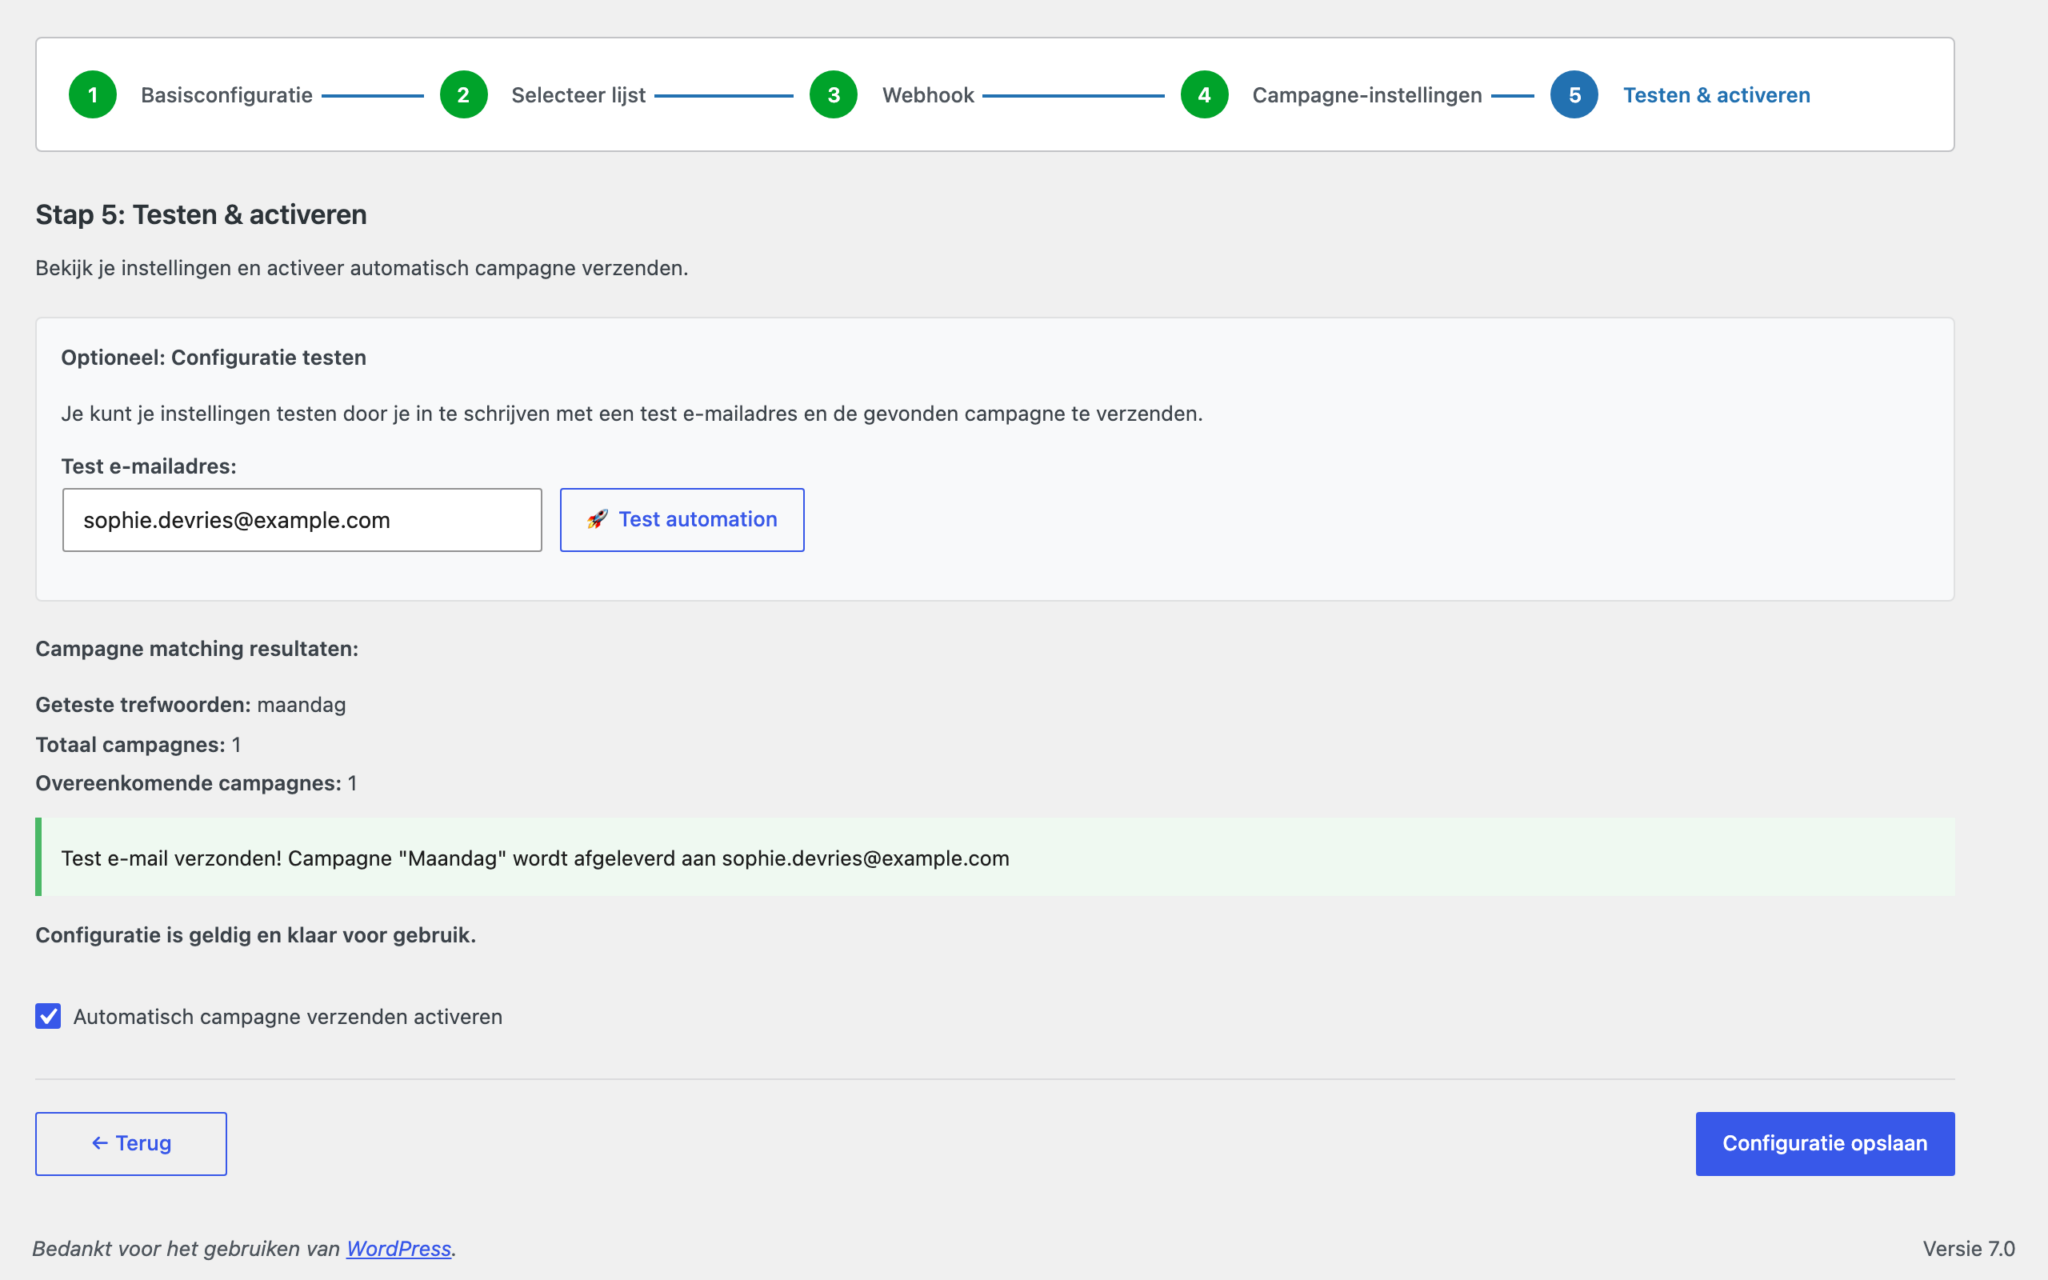The width and height of the screenshot is (2048, 1280).
Task: Click the 'Versie 7.0' footer text
Action: click(1968, 1248)
